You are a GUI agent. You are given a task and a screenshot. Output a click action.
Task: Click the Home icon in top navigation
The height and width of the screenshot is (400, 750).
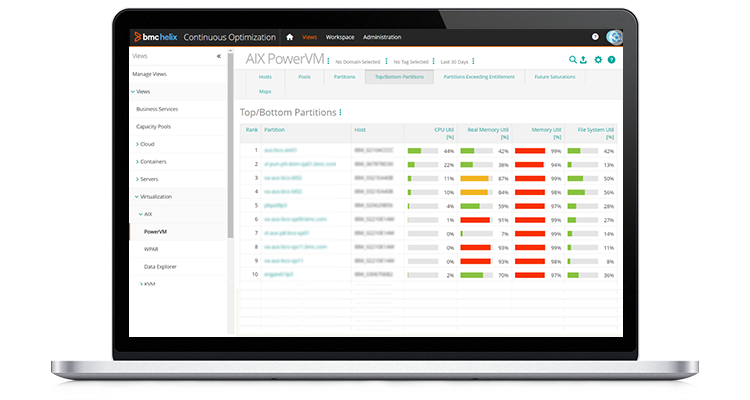click(290, 37)
